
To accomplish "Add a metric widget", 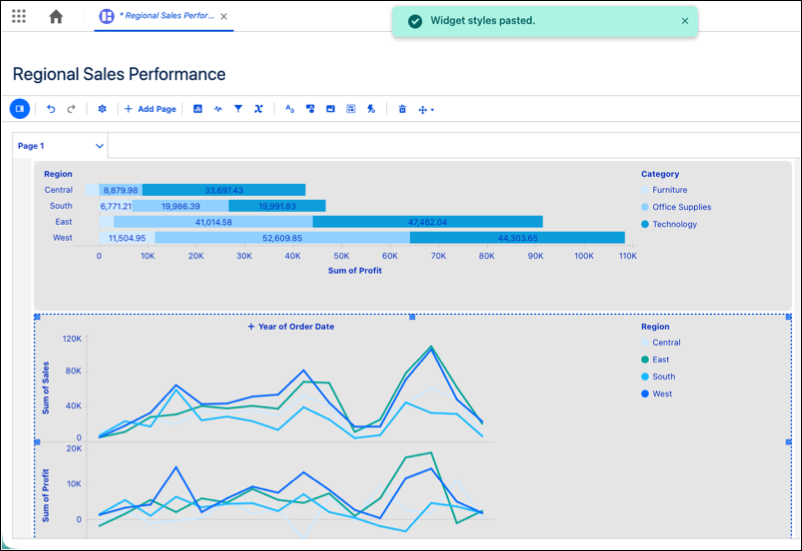I will 218,109.
